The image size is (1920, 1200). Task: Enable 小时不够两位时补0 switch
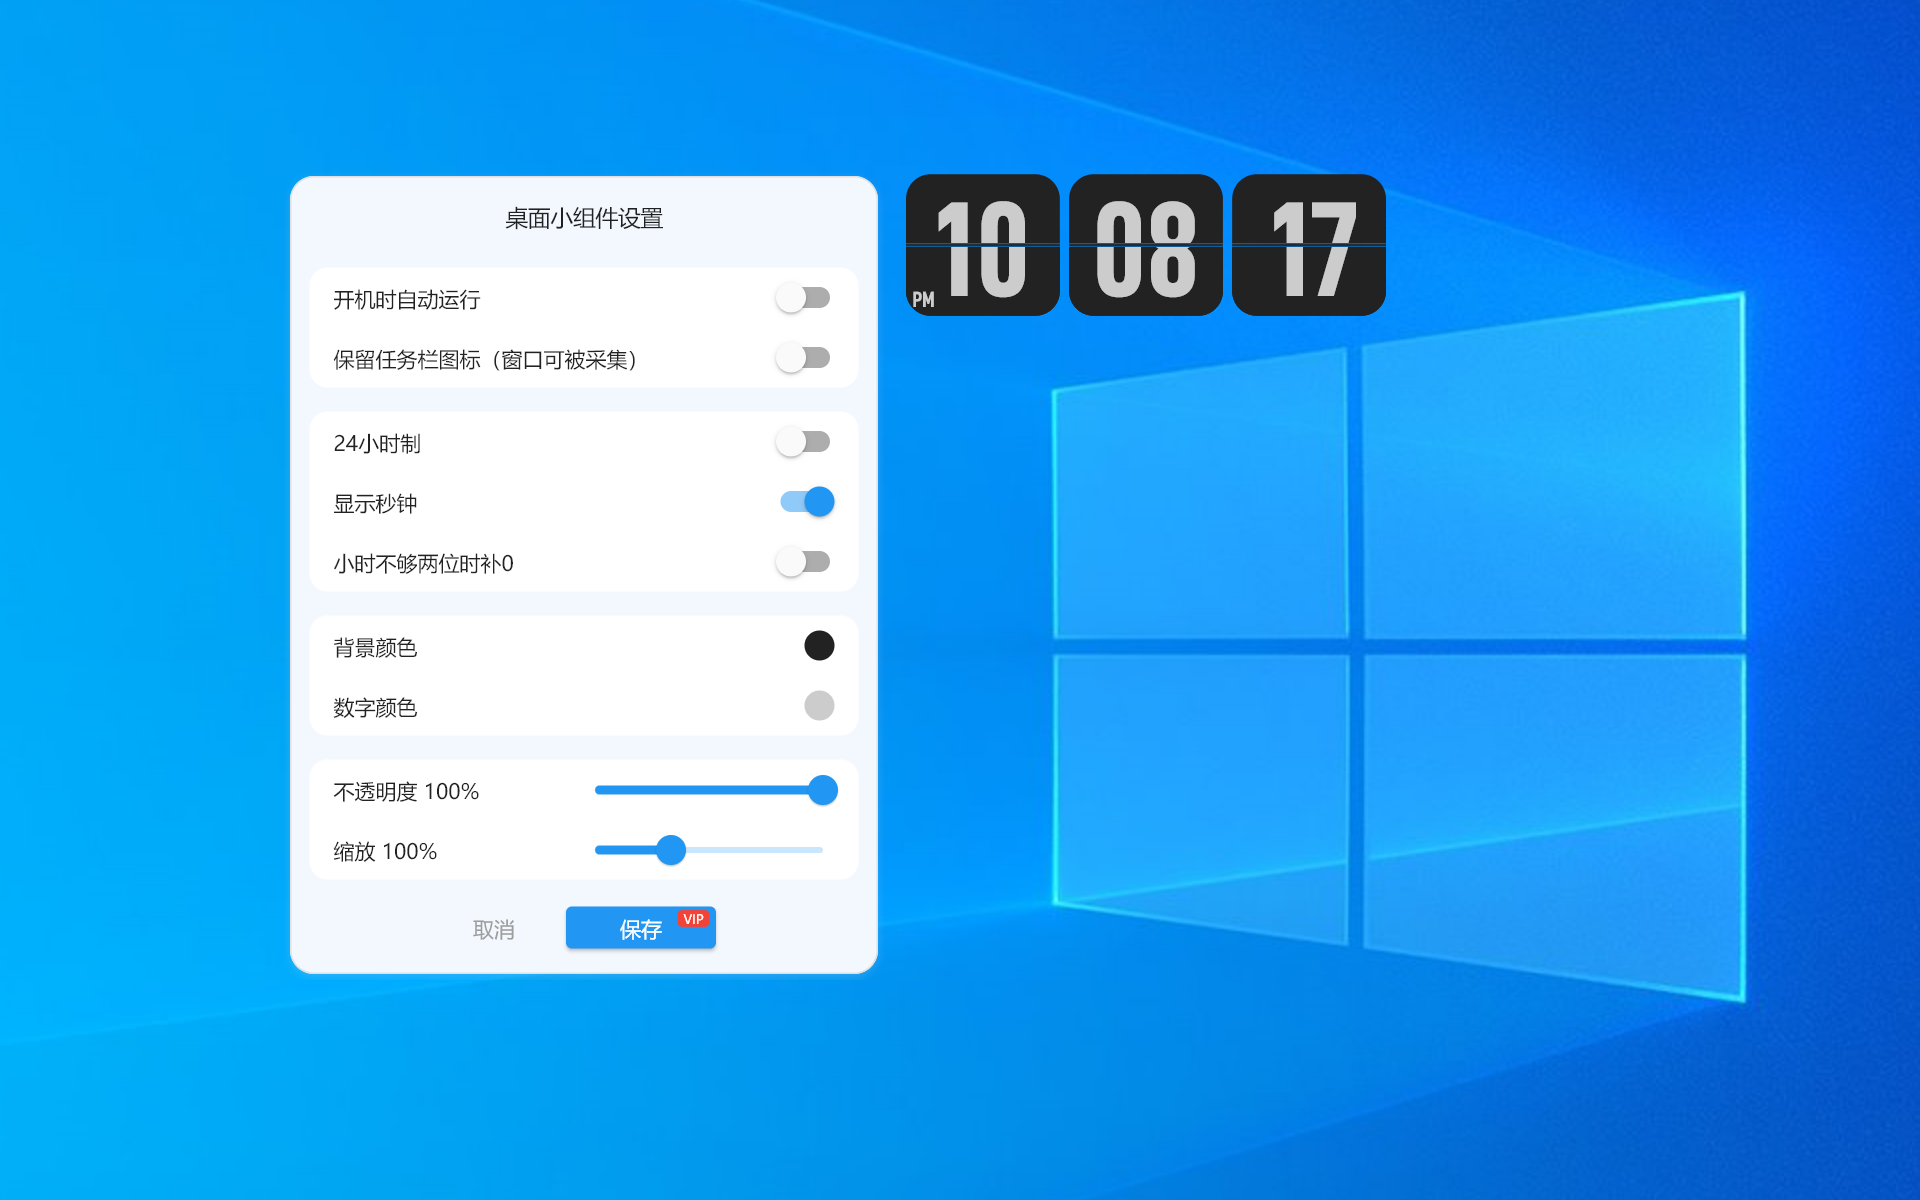(804, 562)
